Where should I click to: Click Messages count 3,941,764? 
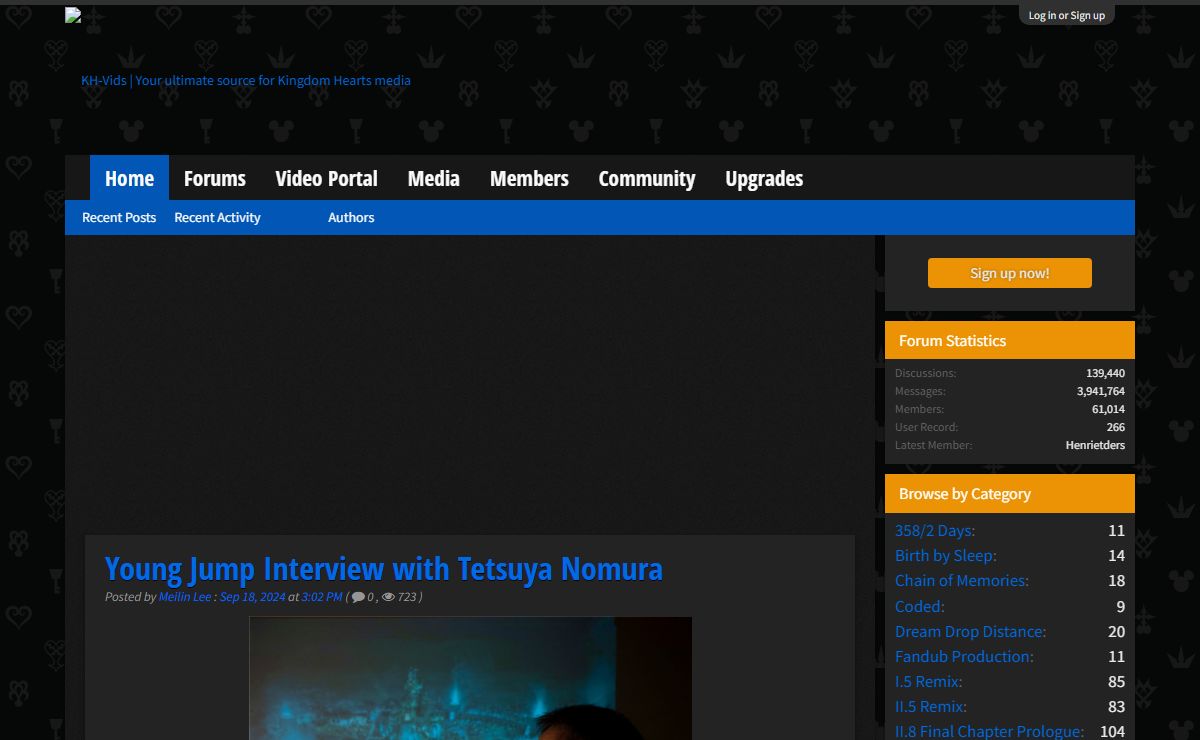1101,391
